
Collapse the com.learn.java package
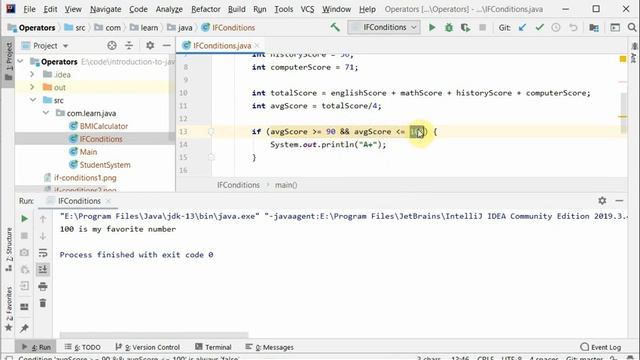click(x=46, y=113)
